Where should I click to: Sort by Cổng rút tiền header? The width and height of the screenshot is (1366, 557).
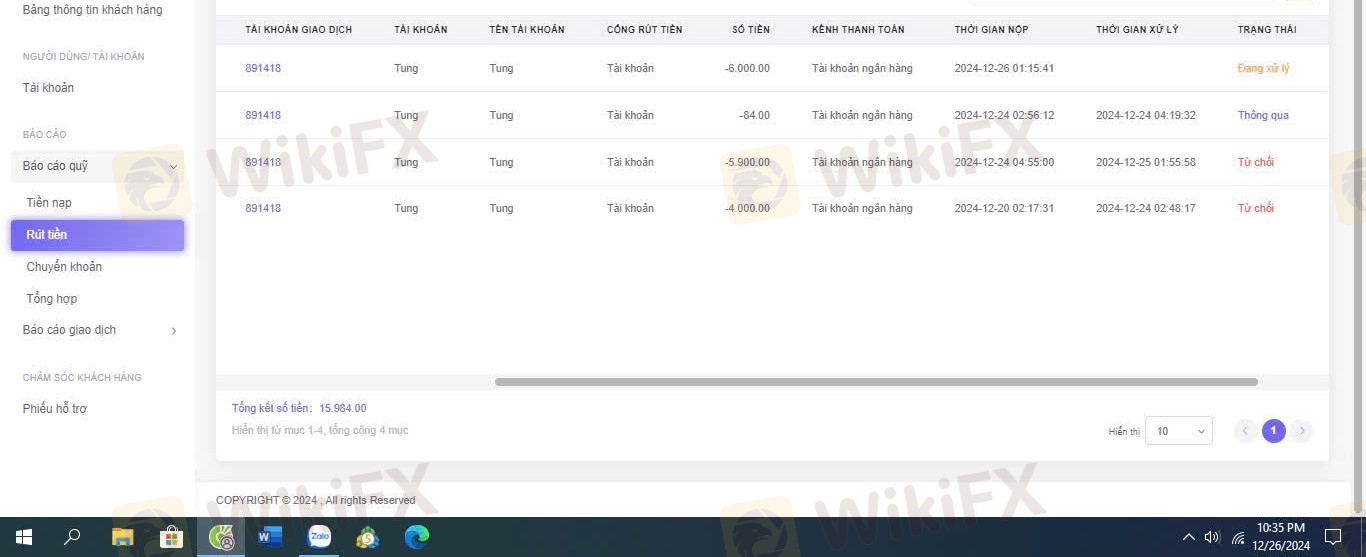click(644, 30)
